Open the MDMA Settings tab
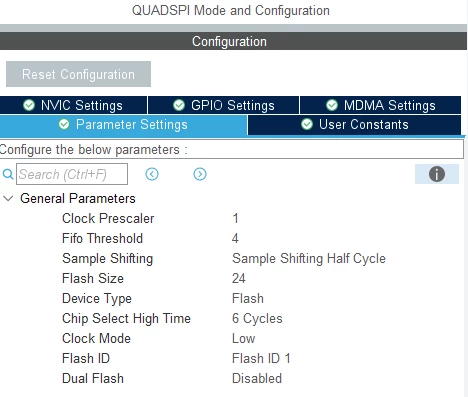Screen dimensions: 468x397 380,105
